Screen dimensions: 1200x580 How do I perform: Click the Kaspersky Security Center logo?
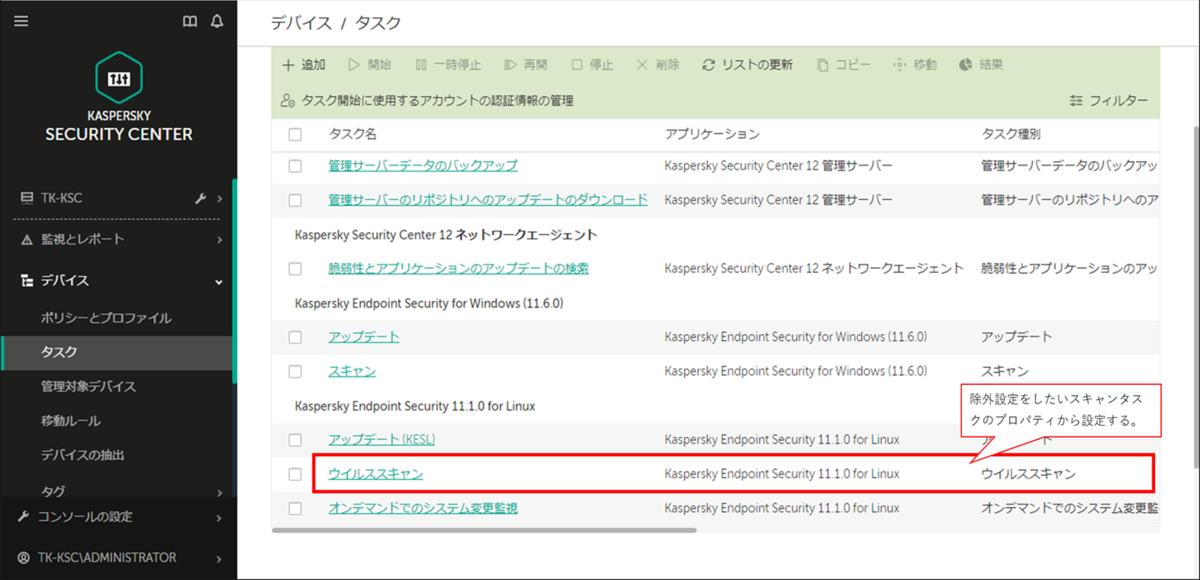[x=119, y=96]
